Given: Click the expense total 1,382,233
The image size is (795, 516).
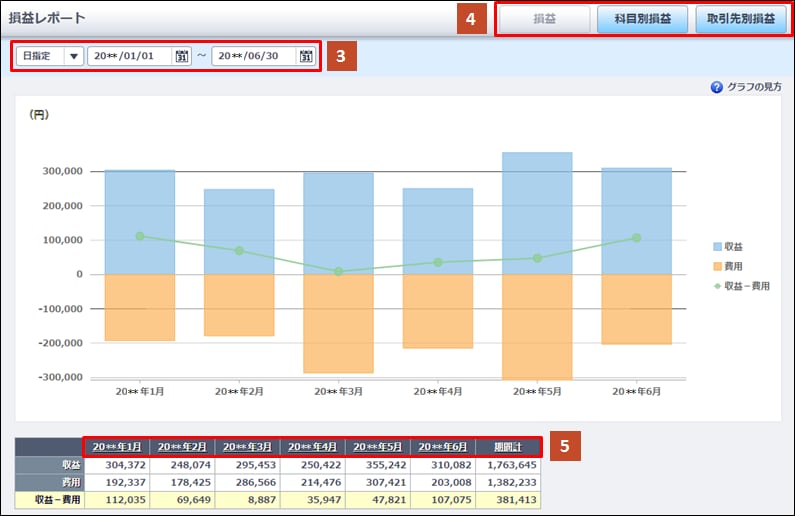Looking at the screenshot, I should point(508,482).
